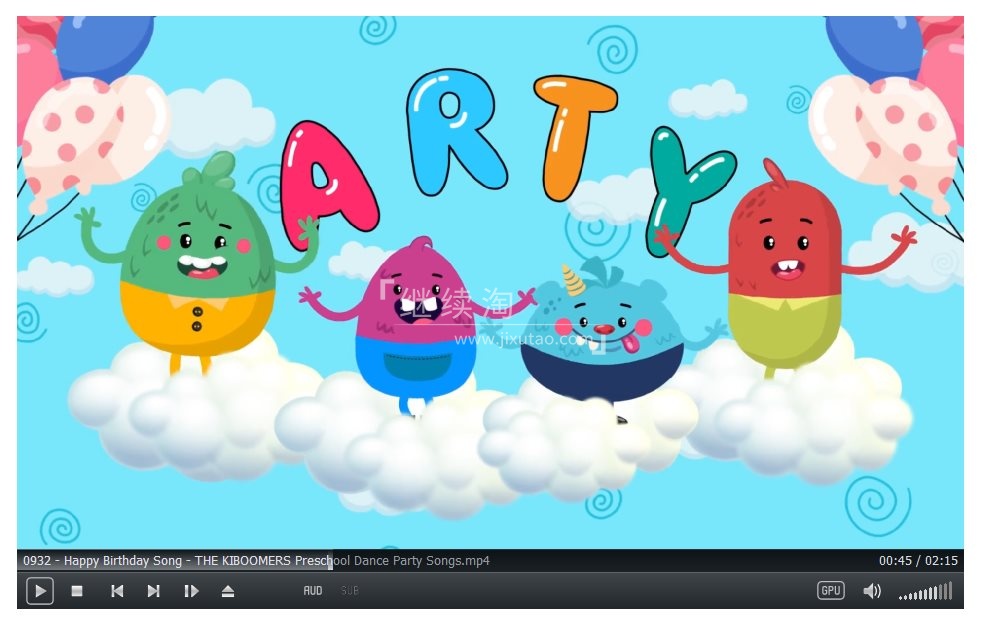Skip to the next file

point(153,591)
